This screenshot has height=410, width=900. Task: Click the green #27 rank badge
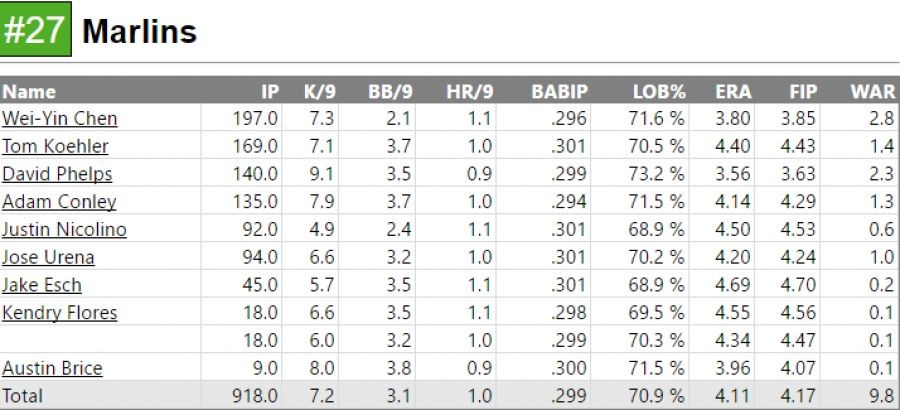click(36, 31)
